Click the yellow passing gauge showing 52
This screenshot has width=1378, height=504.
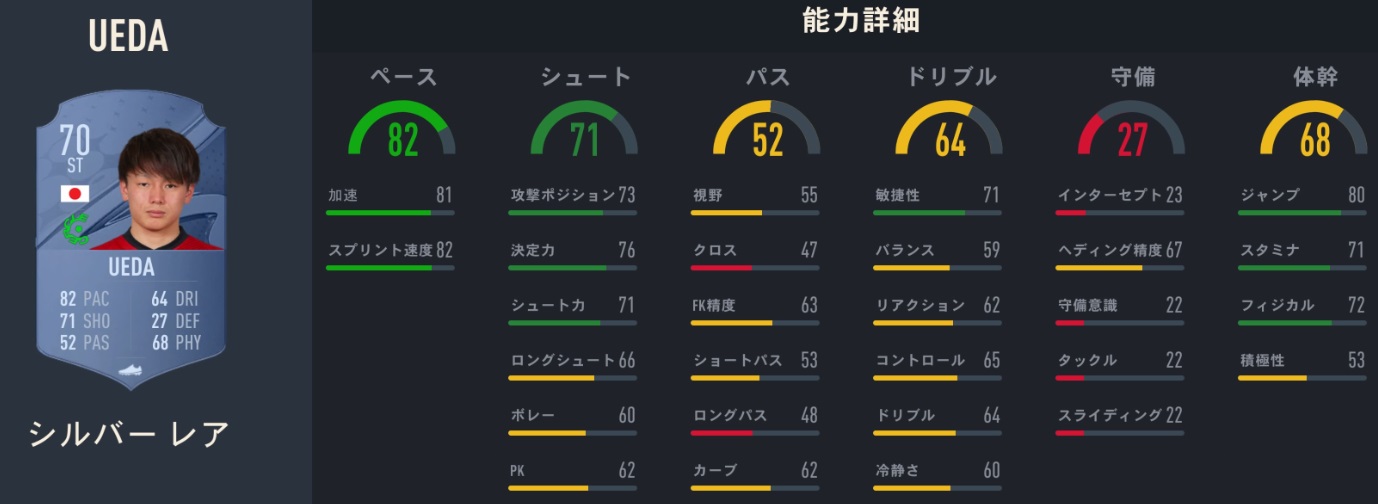point(767,132)
